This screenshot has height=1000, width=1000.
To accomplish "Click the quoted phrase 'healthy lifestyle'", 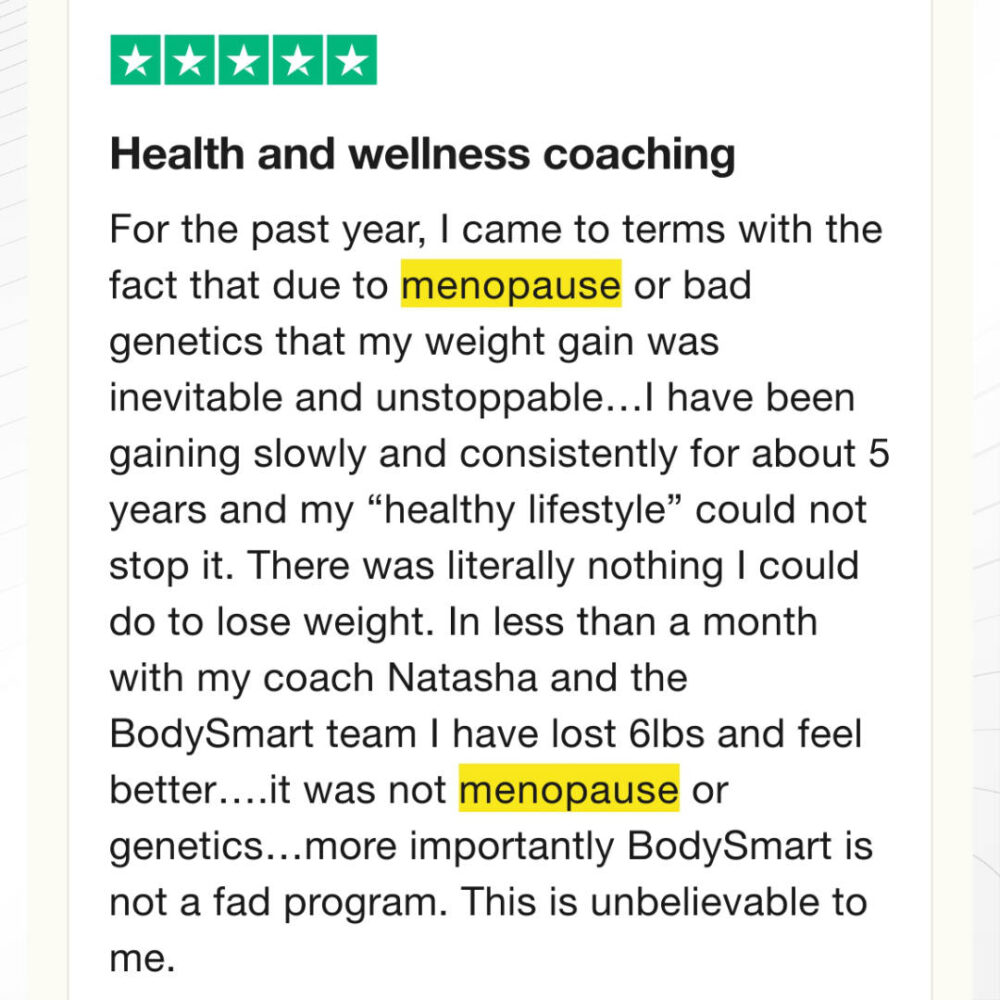I will [x=526, y=511].
